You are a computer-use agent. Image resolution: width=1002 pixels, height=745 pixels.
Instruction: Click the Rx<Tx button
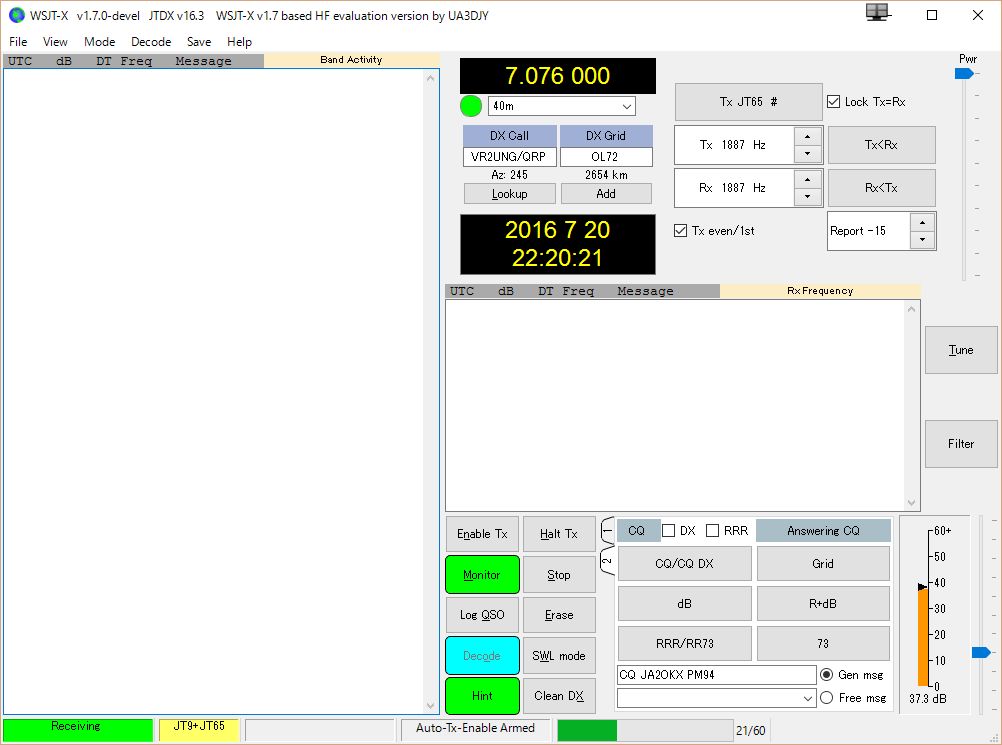tap(881, 188)
